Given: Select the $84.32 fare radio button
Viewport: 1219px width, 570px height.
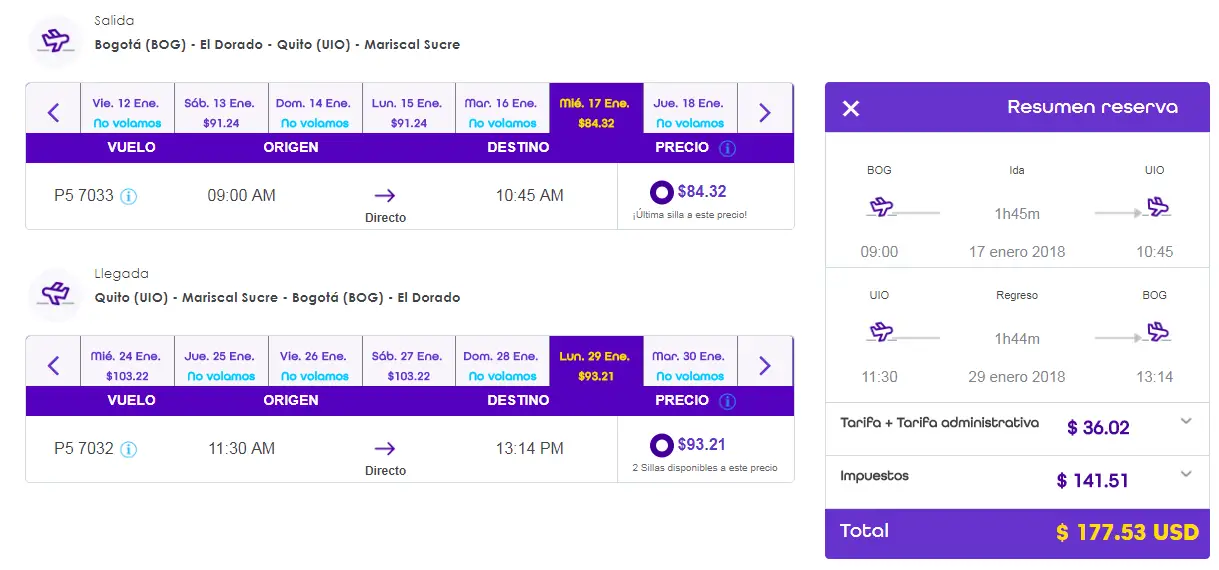Looking at the screenshot, I should click(661, 192).
